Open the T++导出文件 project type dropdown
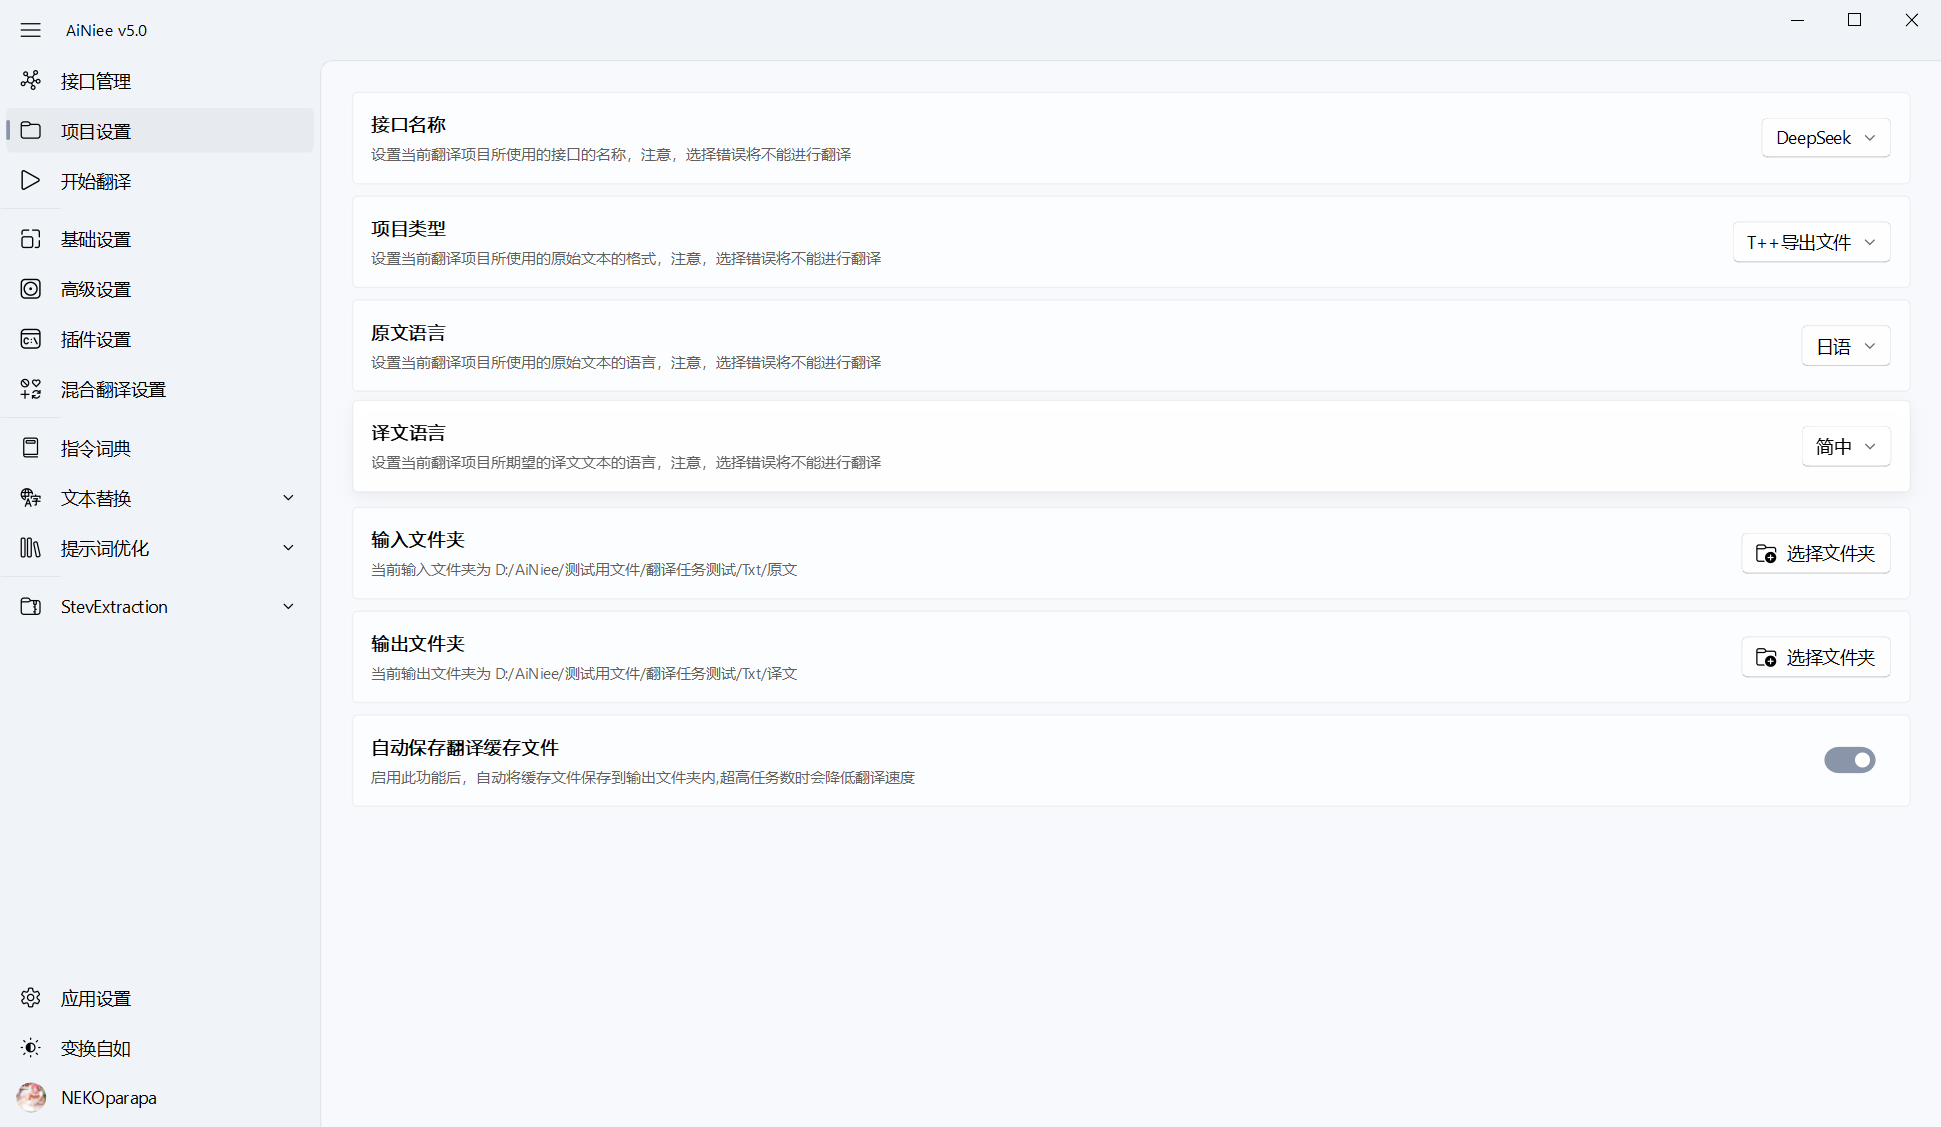Image resolution: width=1941 pixels, height=1127 pixels. 1811,242
